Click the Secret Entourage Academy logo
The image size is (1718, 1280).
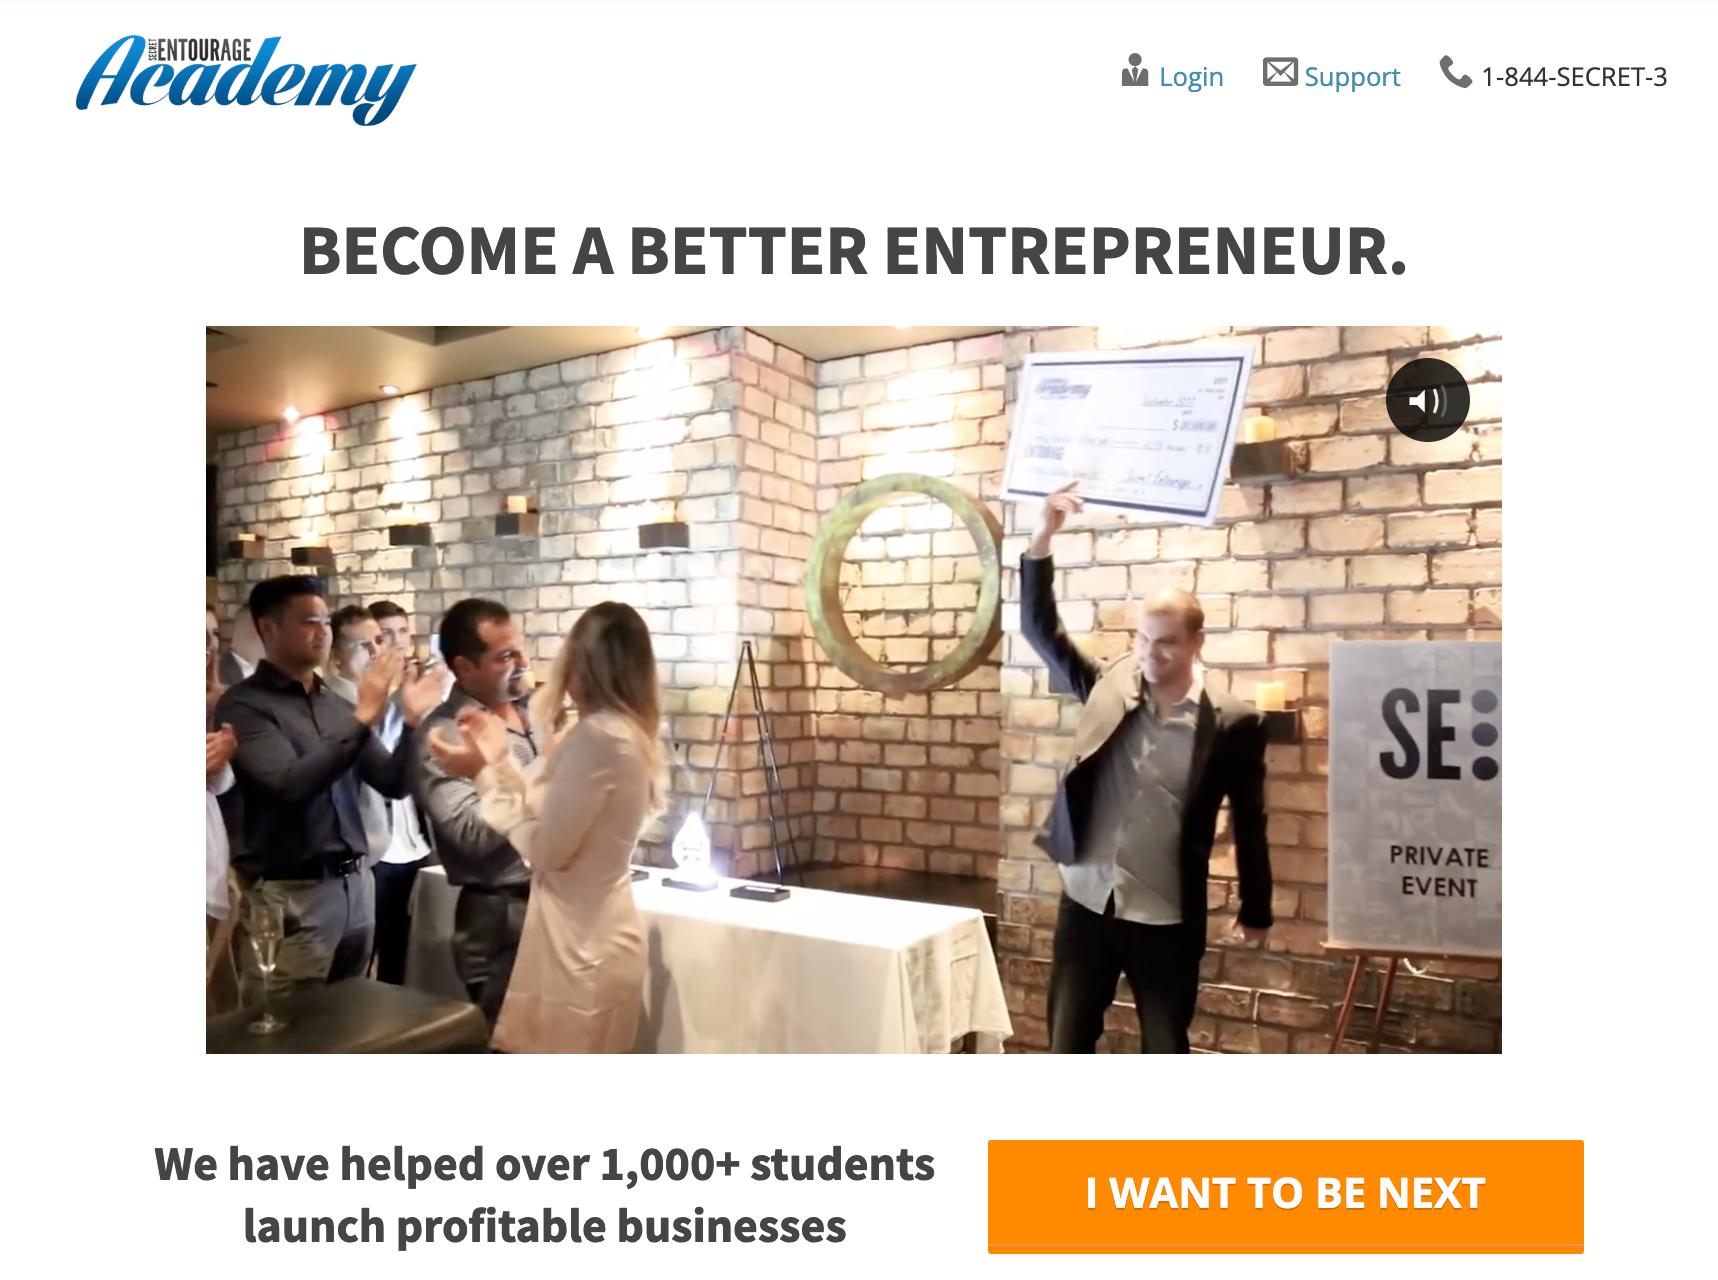point(246,80)
